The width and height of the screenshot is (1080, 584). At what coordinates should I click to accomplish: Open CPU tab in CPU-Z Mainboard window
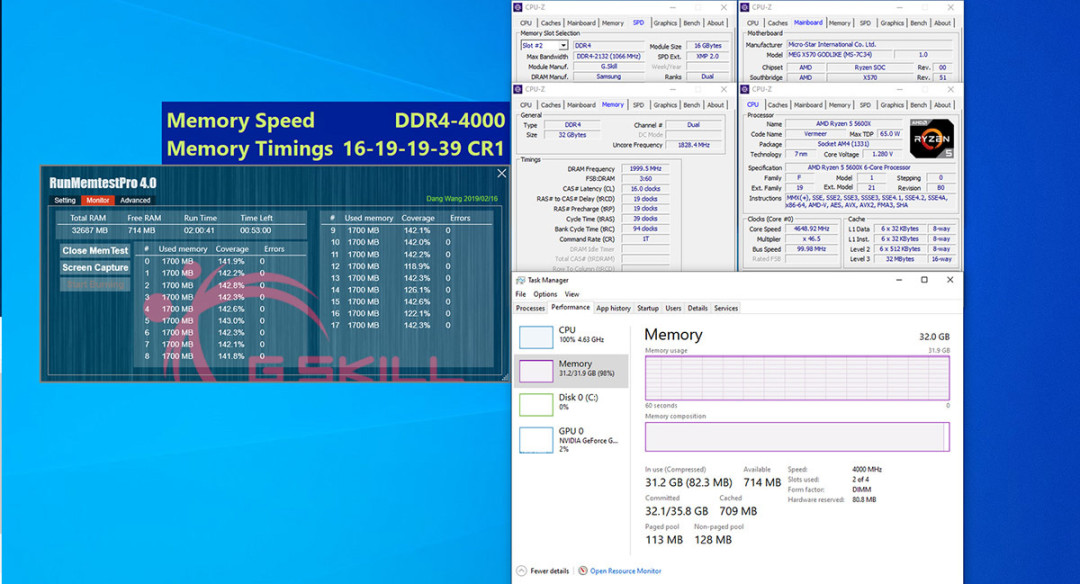753,23
